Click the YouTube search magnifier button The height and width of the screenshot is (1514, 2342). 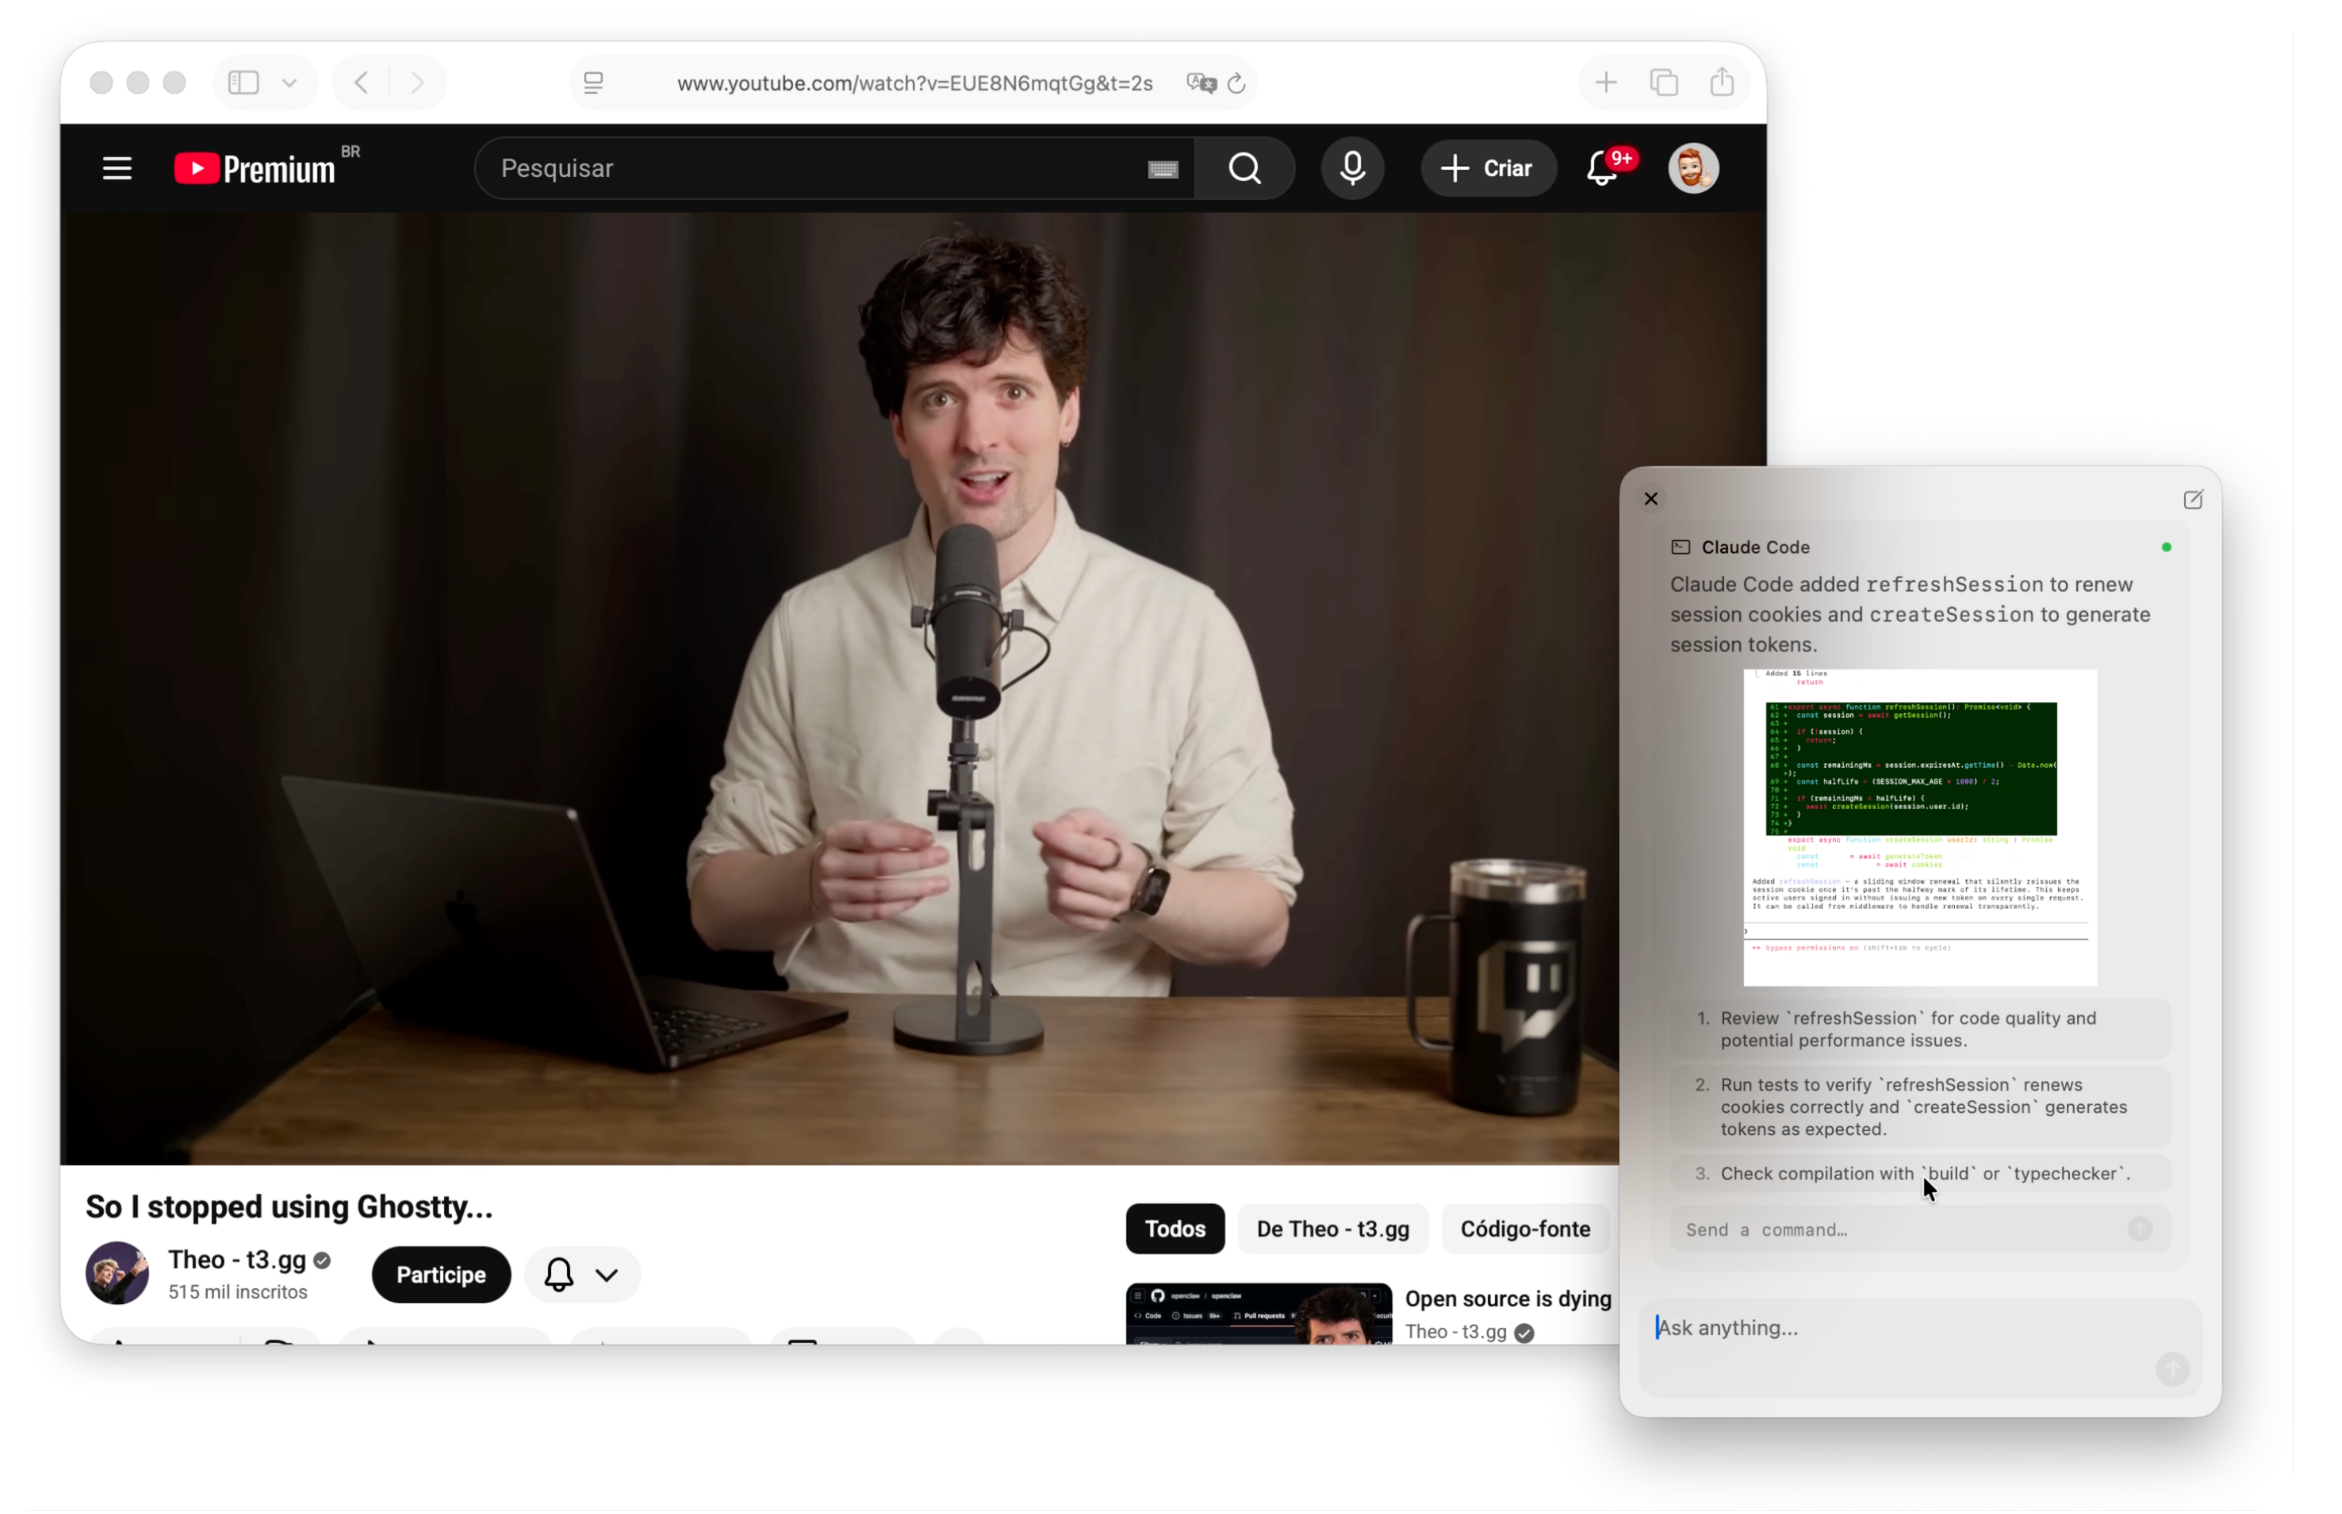coord(1244,168)
